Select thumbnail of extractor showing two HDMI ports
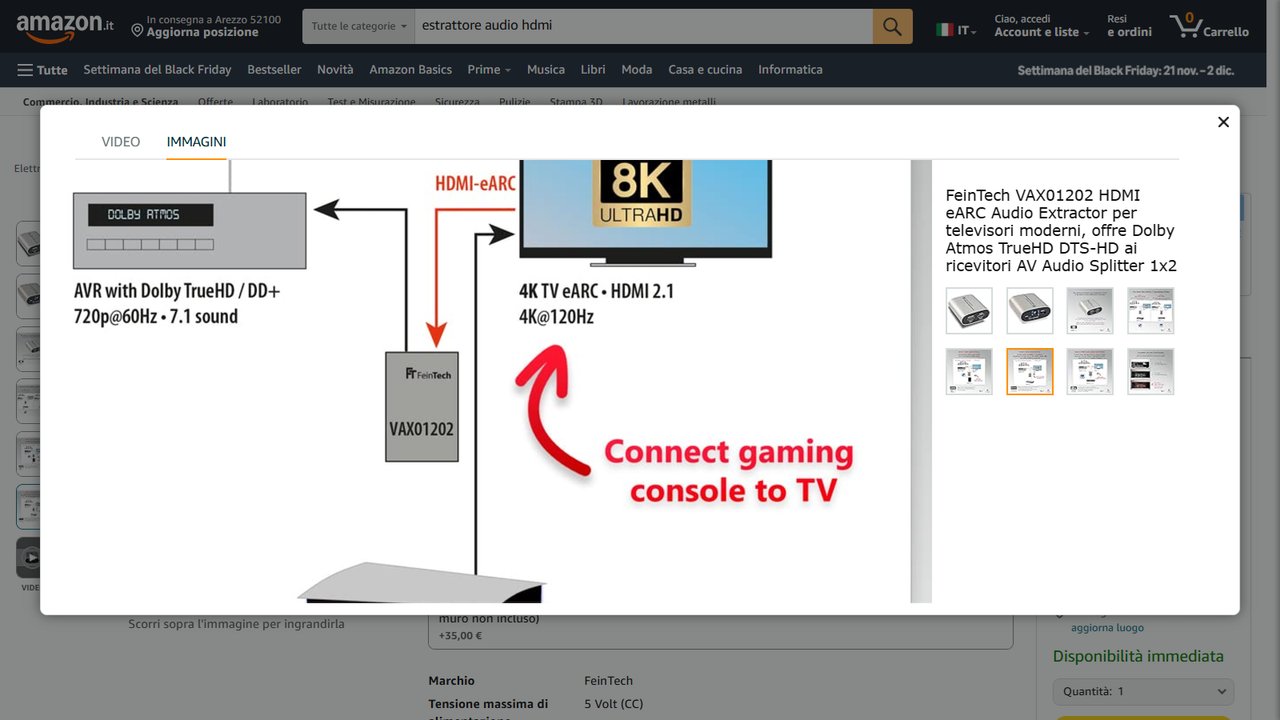 click(969, 311)
